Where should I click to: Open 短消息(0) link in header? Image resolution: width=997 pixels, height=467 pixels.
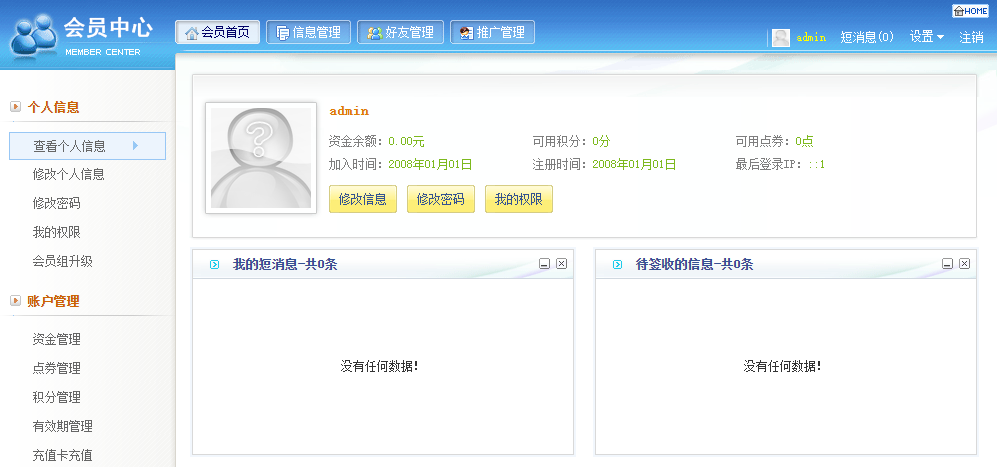866,37
